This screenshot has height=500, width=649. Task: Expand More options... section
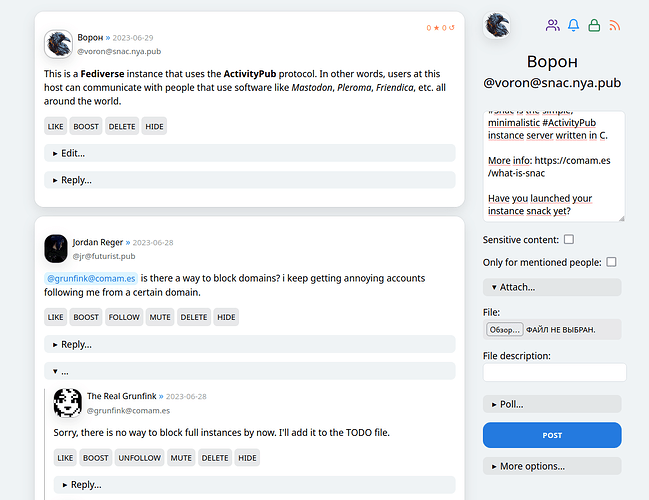coord(552,466)
